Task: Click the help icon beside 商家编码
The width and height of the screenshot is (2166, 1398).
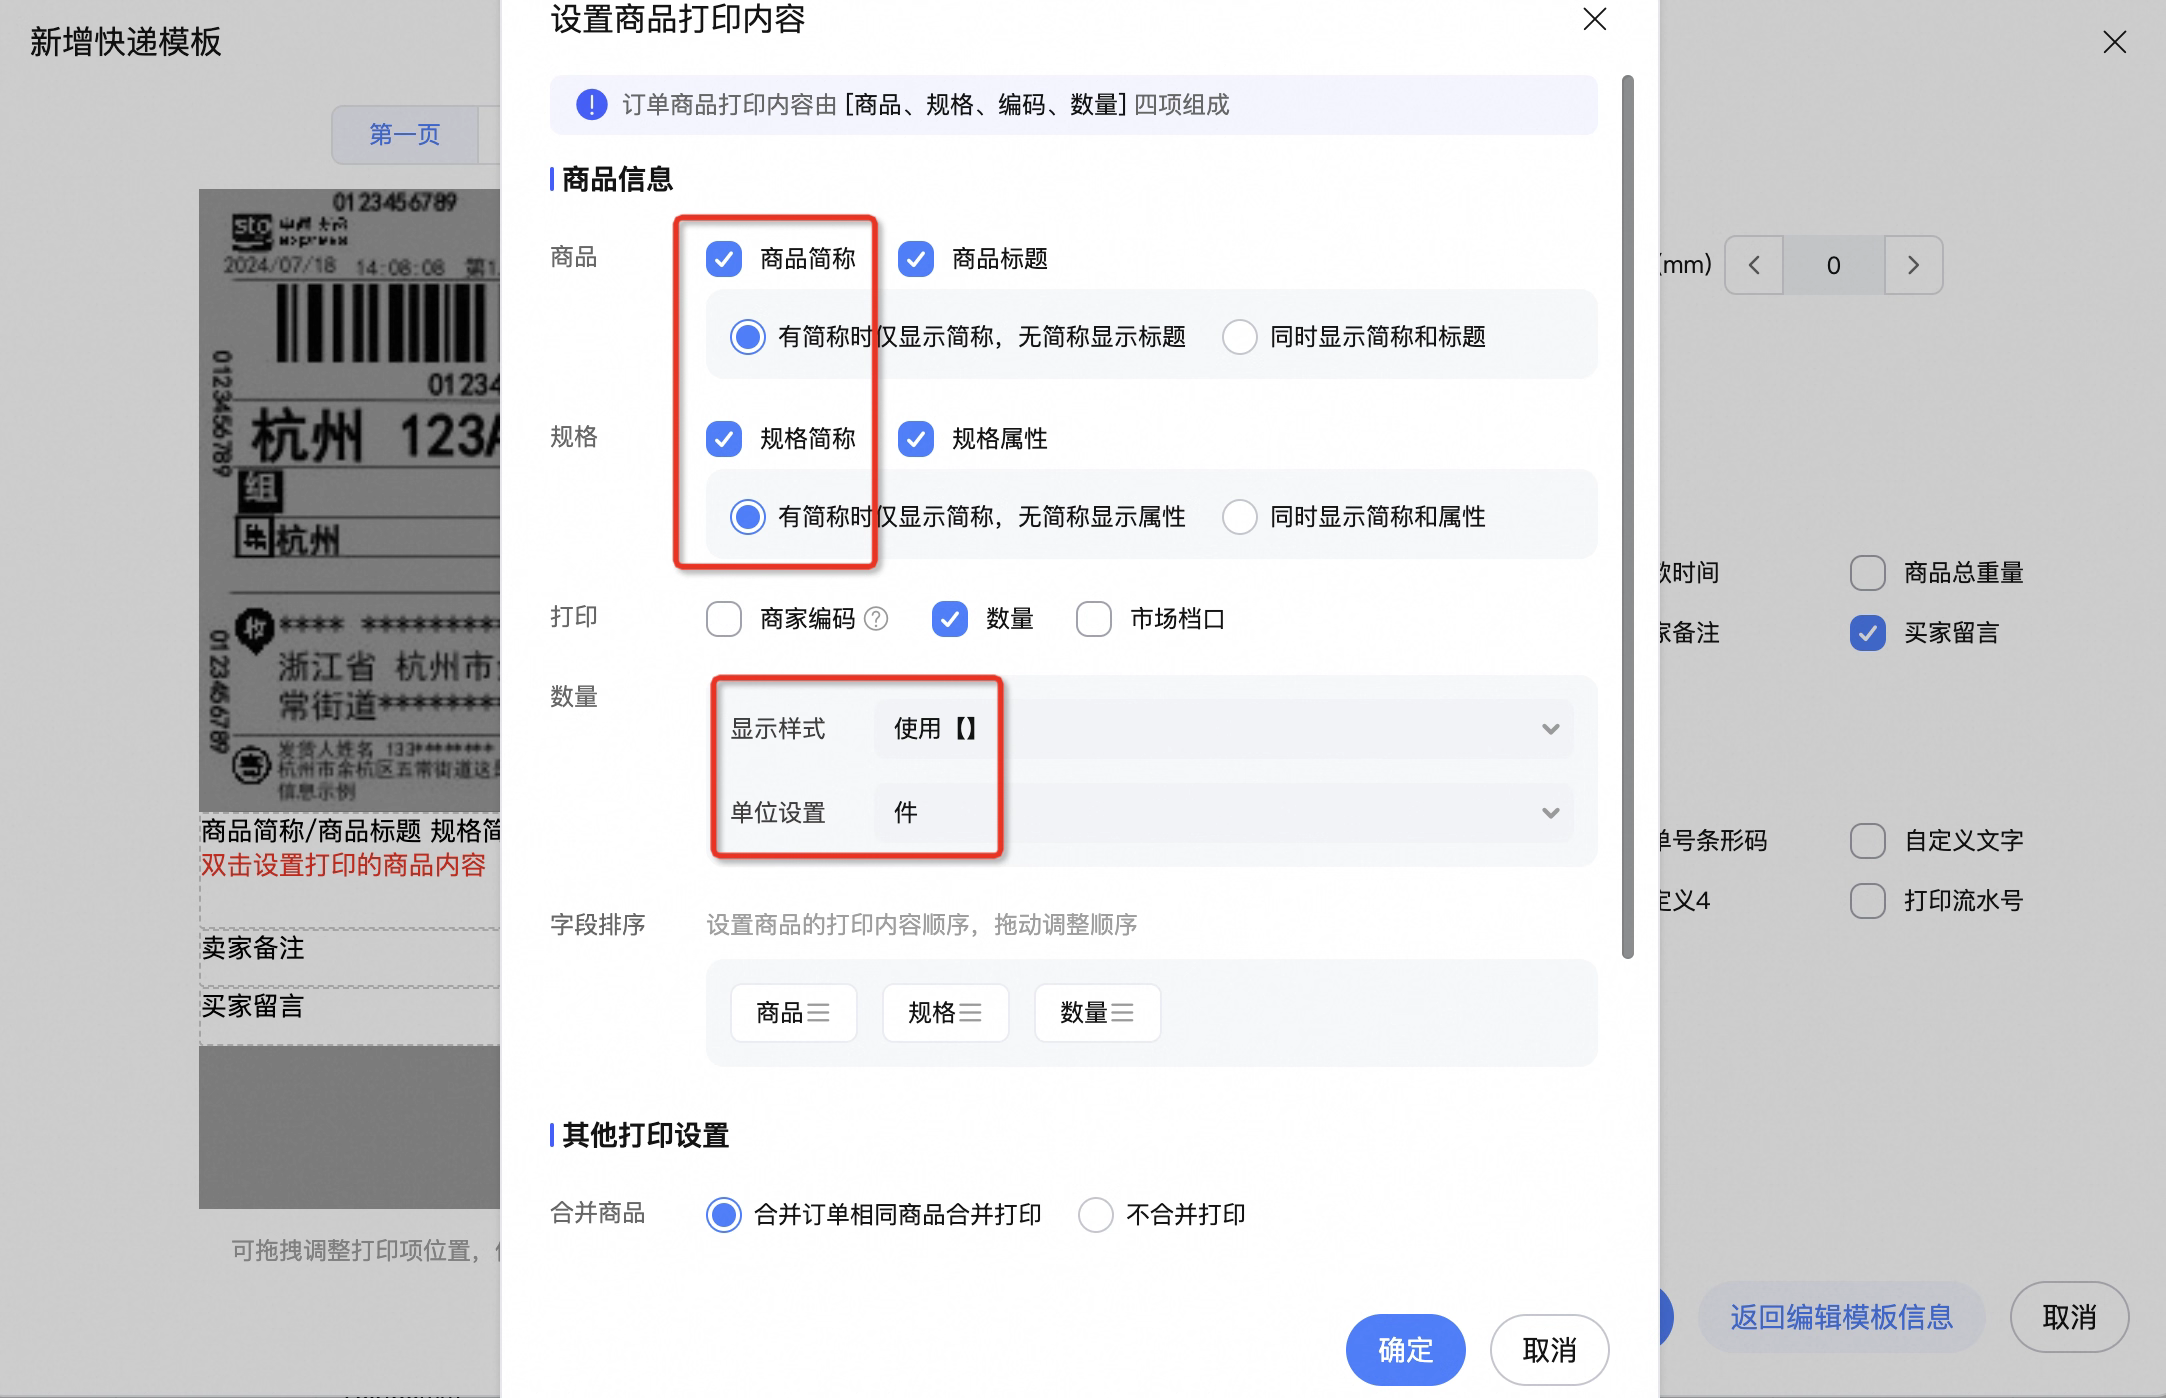Action: (x=876, y=619)
